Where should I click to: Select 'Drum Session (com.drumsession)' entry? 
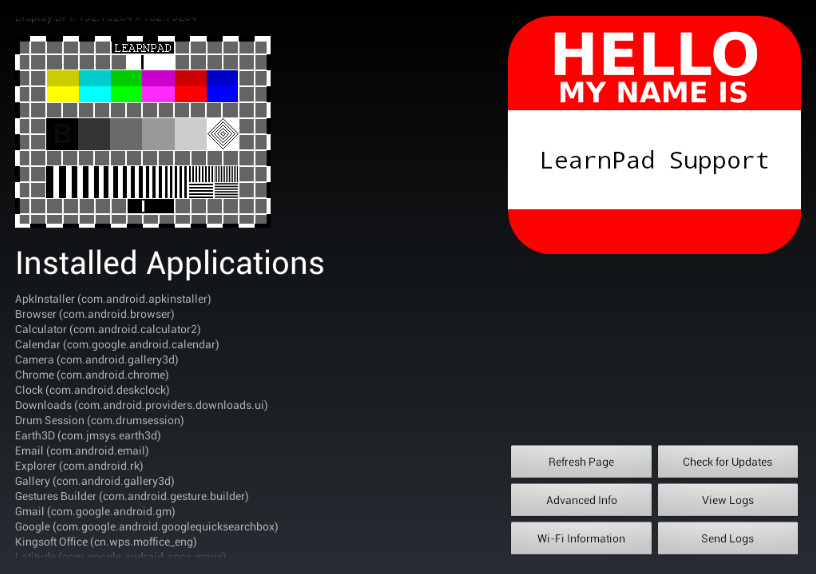99,420
